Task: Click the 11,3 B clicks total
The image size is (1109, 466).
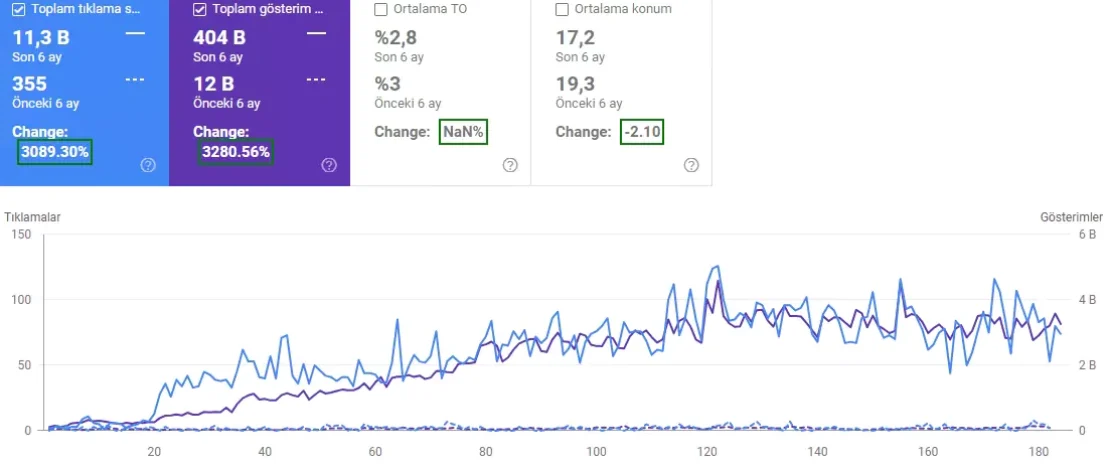Action: (x=40, y=39)
